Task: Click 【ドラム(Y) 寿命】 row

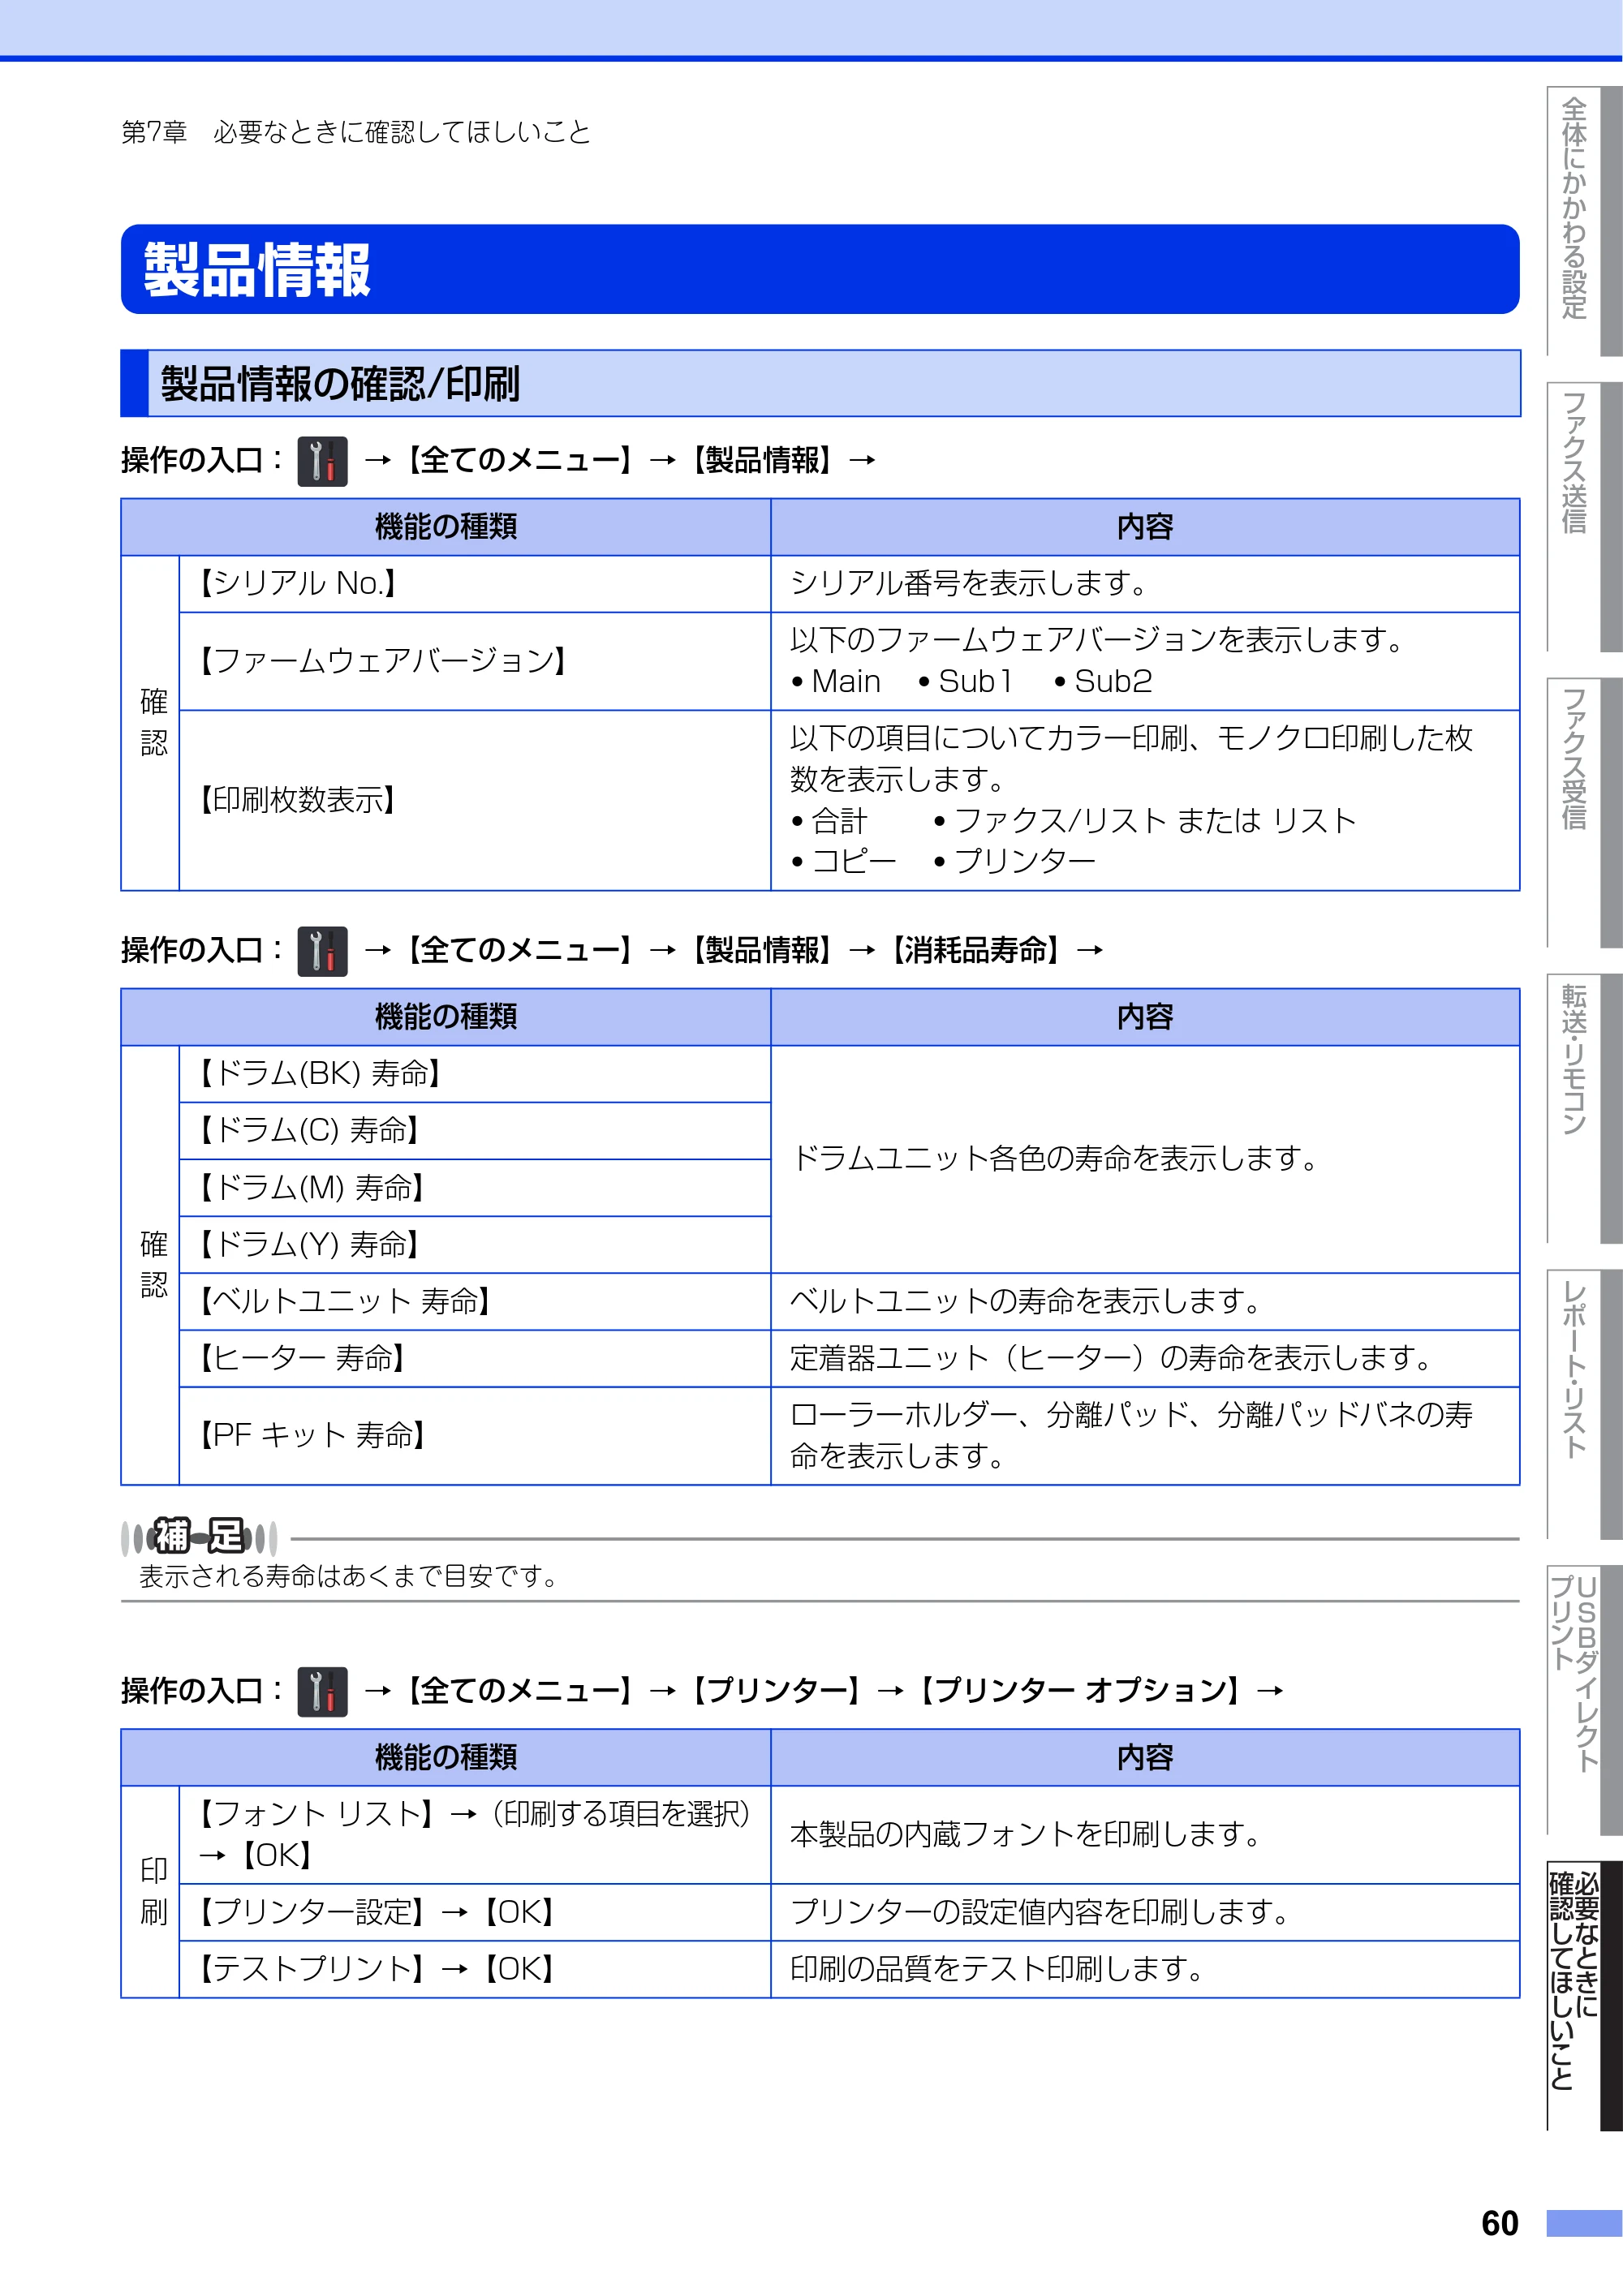Action: (x=475, y=1245)
